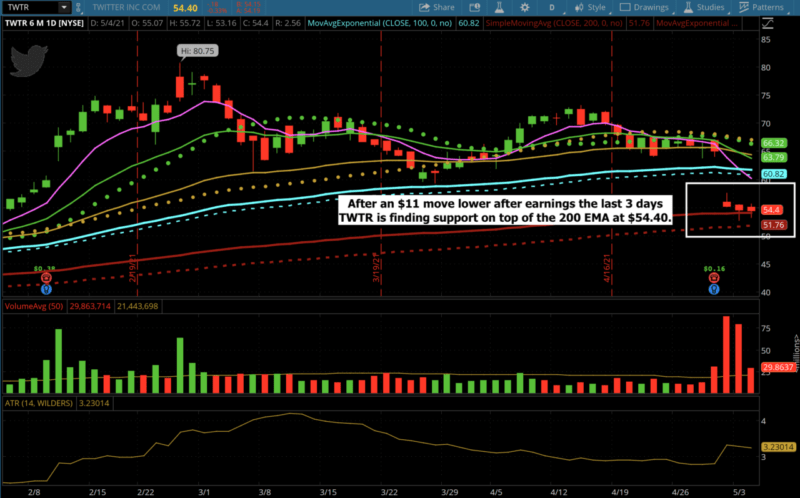Click the Share button
800x498 pixels.
pos(437,7)
